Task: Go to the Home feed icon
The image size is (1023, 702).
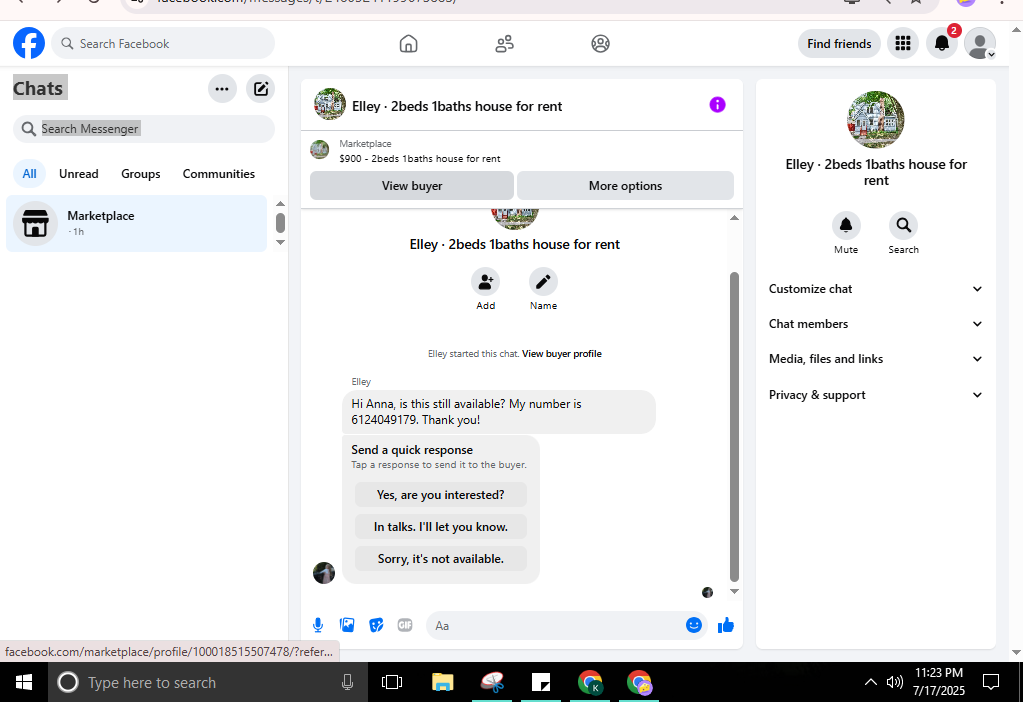Action: pyautogui.click(x=408, y=44)
